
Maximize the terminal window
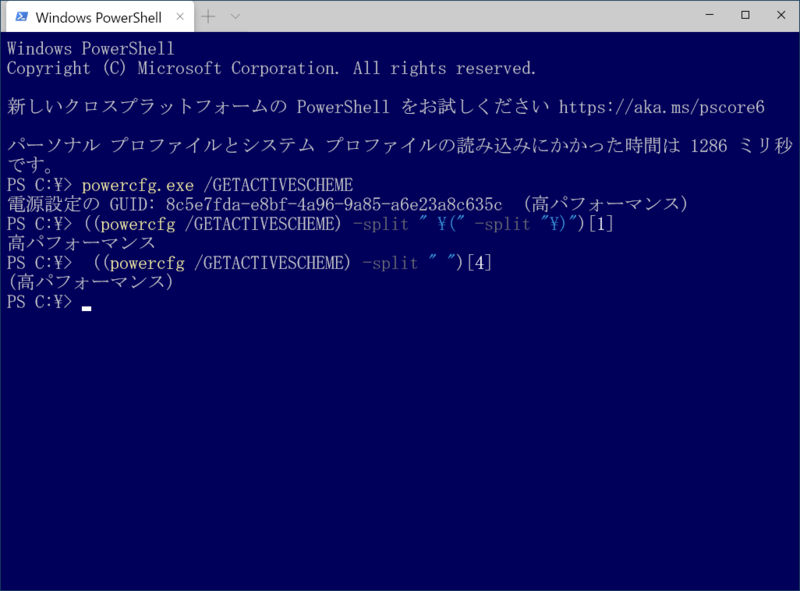pos(745,15)
